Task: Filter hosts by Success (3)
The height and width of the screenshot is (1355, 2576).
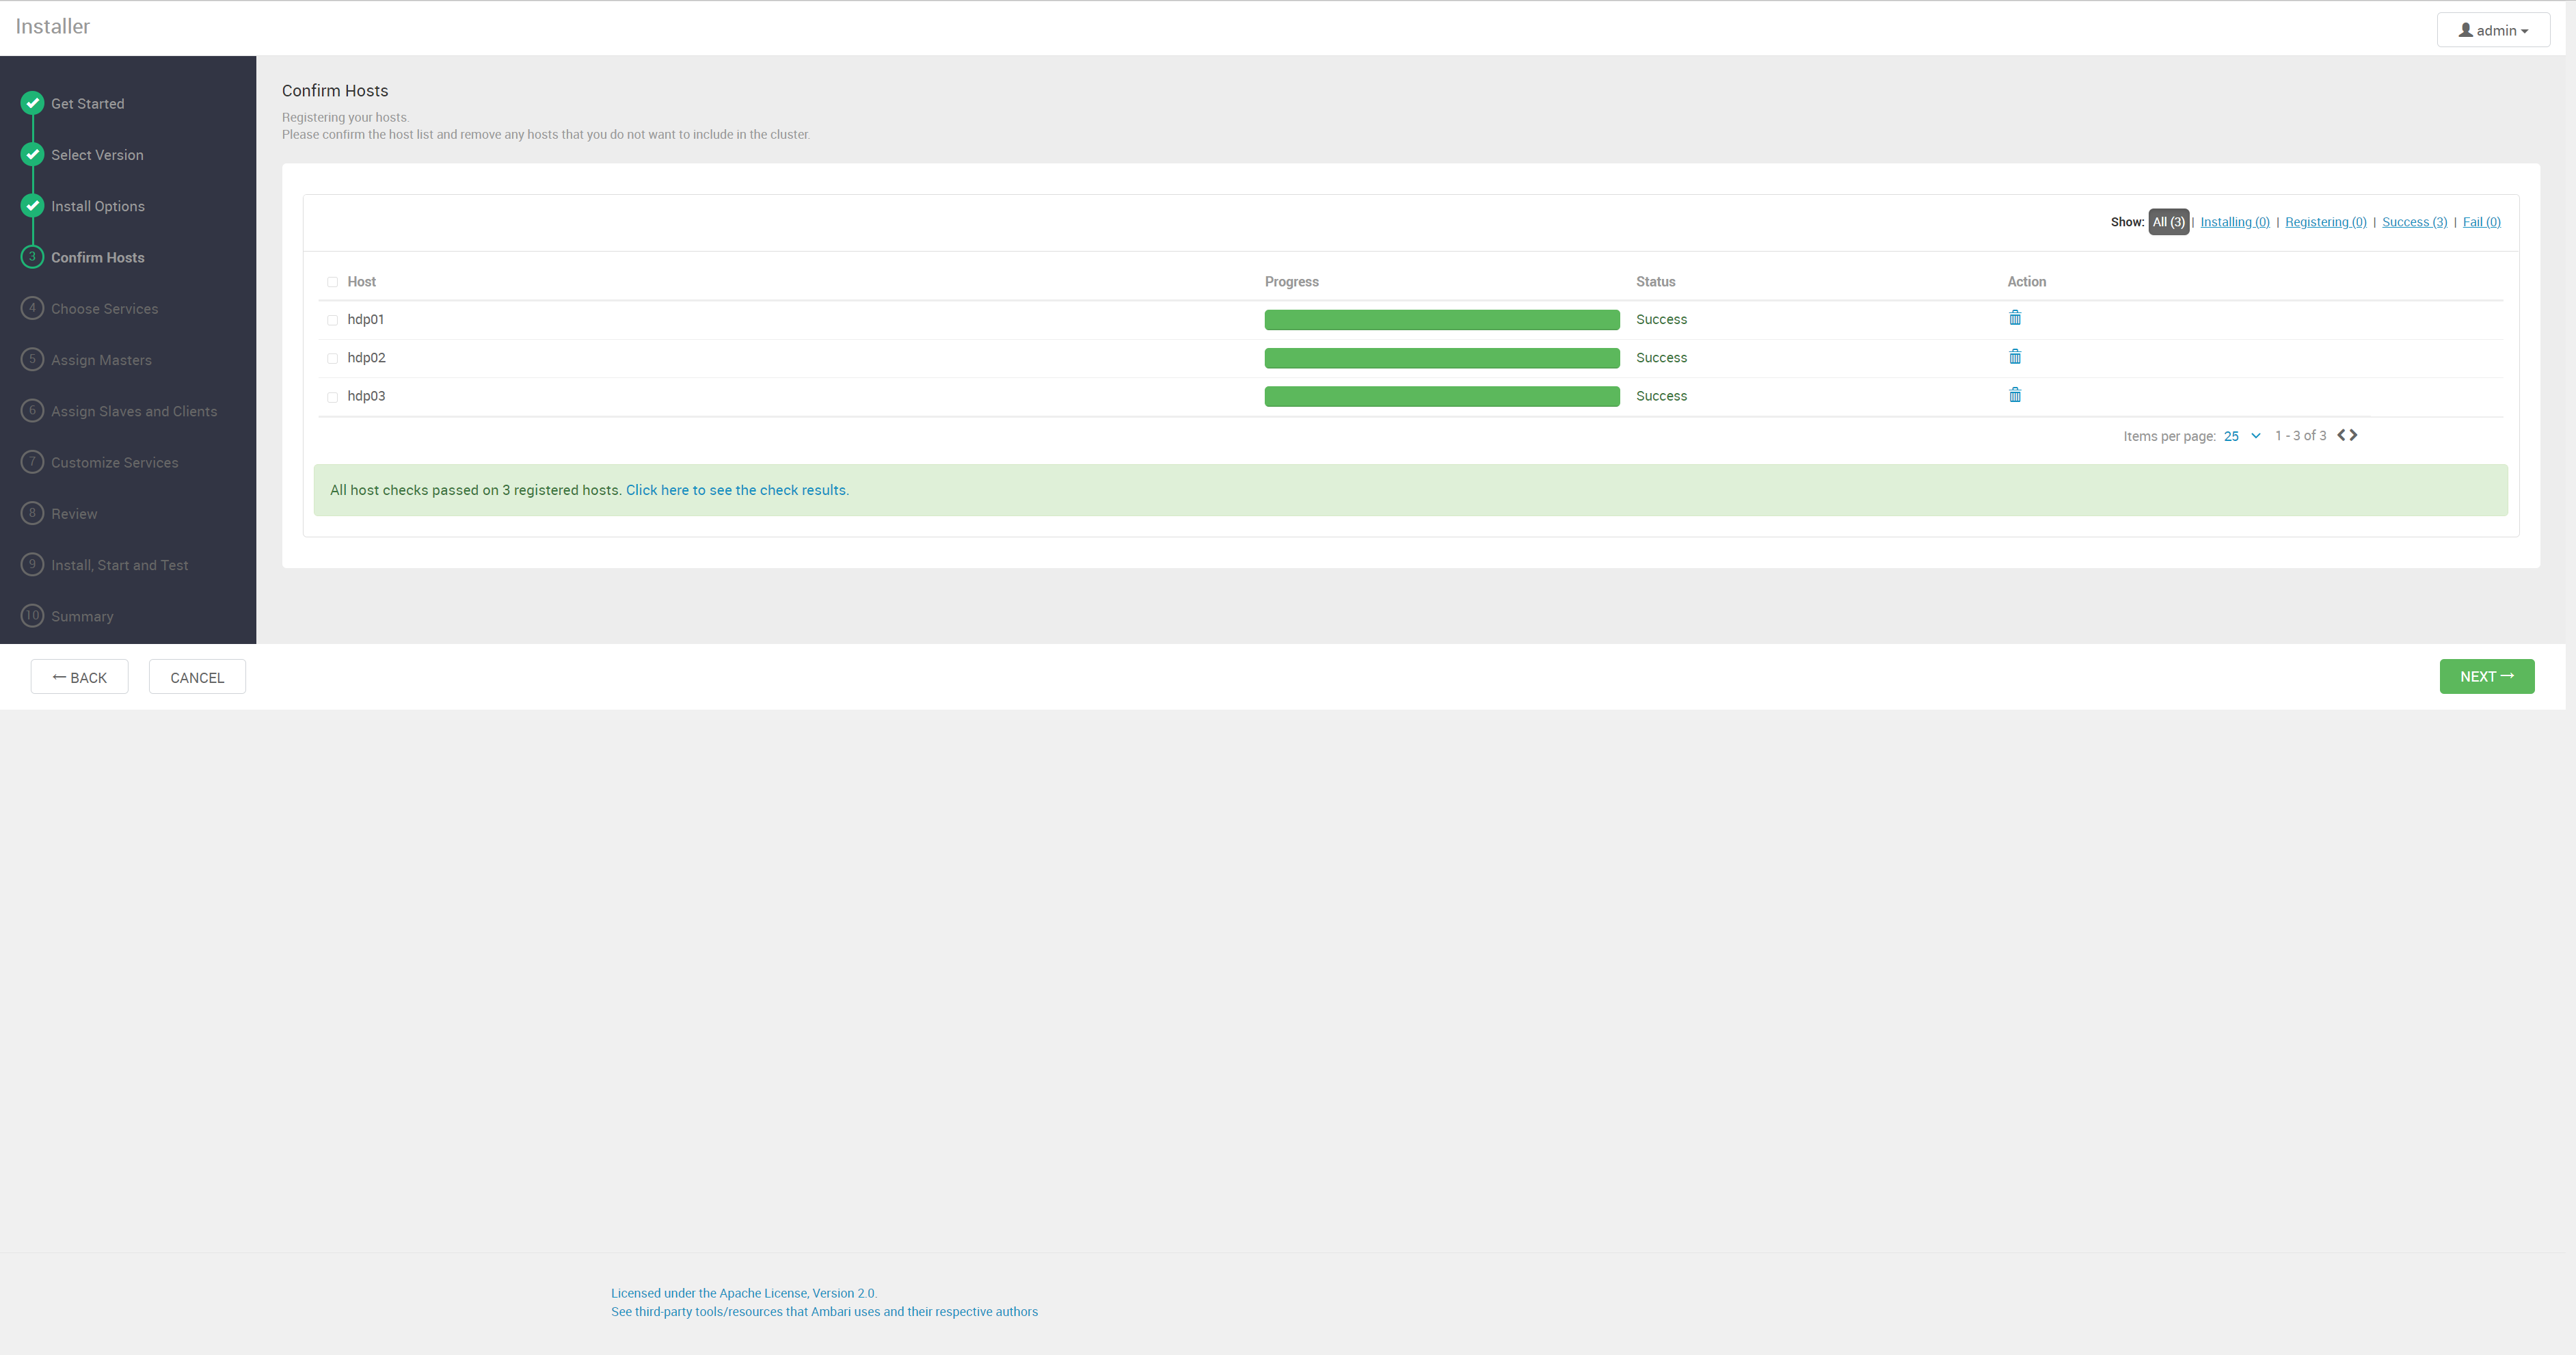Action: click(x=2414, y=222)
